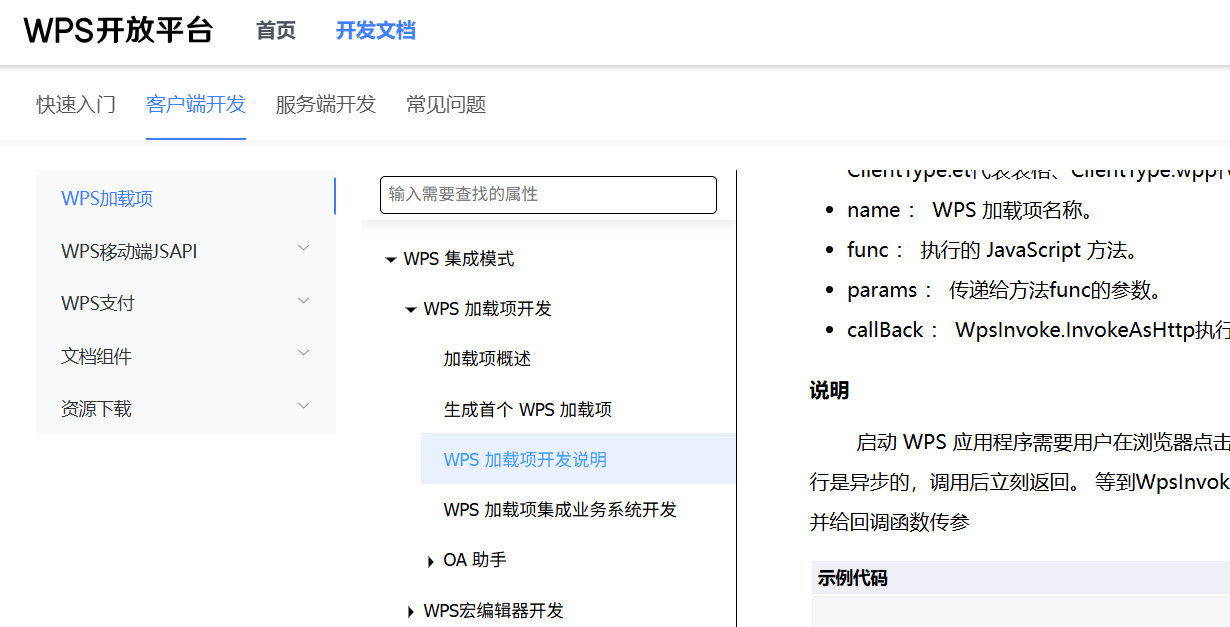Click the WPS开放平台 logo title
1230x627 pixels.
118,31
